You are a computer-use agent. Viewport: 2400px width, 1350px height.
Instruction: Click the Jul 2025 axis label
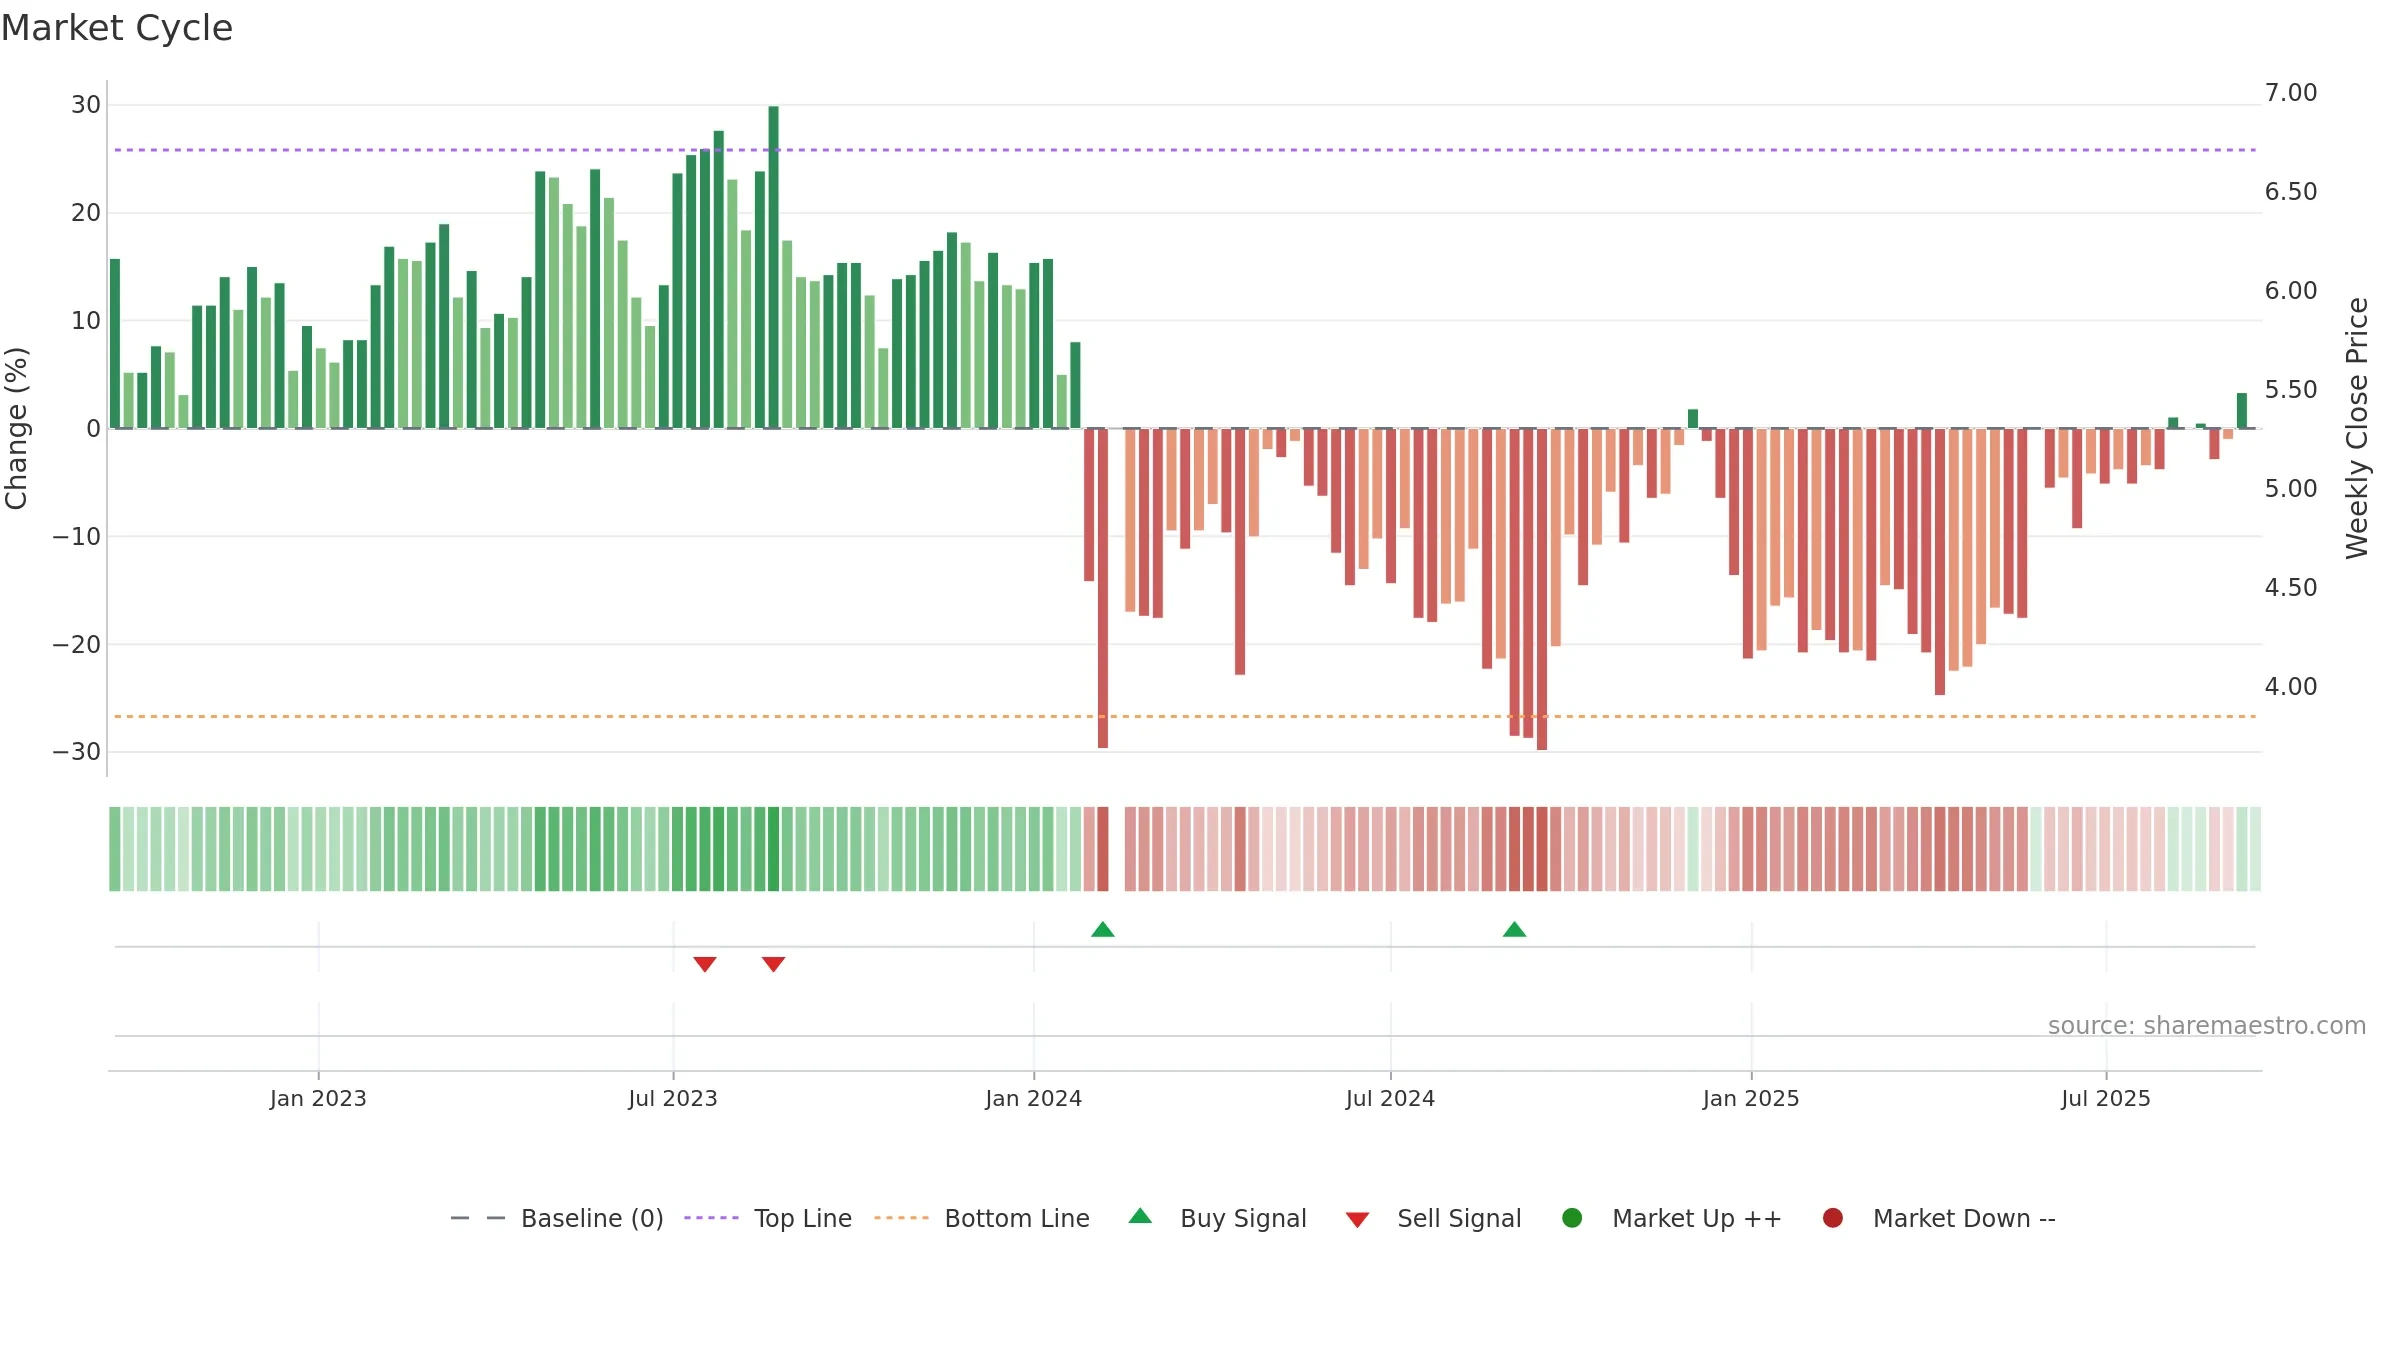click(x=2106, y=1099)
